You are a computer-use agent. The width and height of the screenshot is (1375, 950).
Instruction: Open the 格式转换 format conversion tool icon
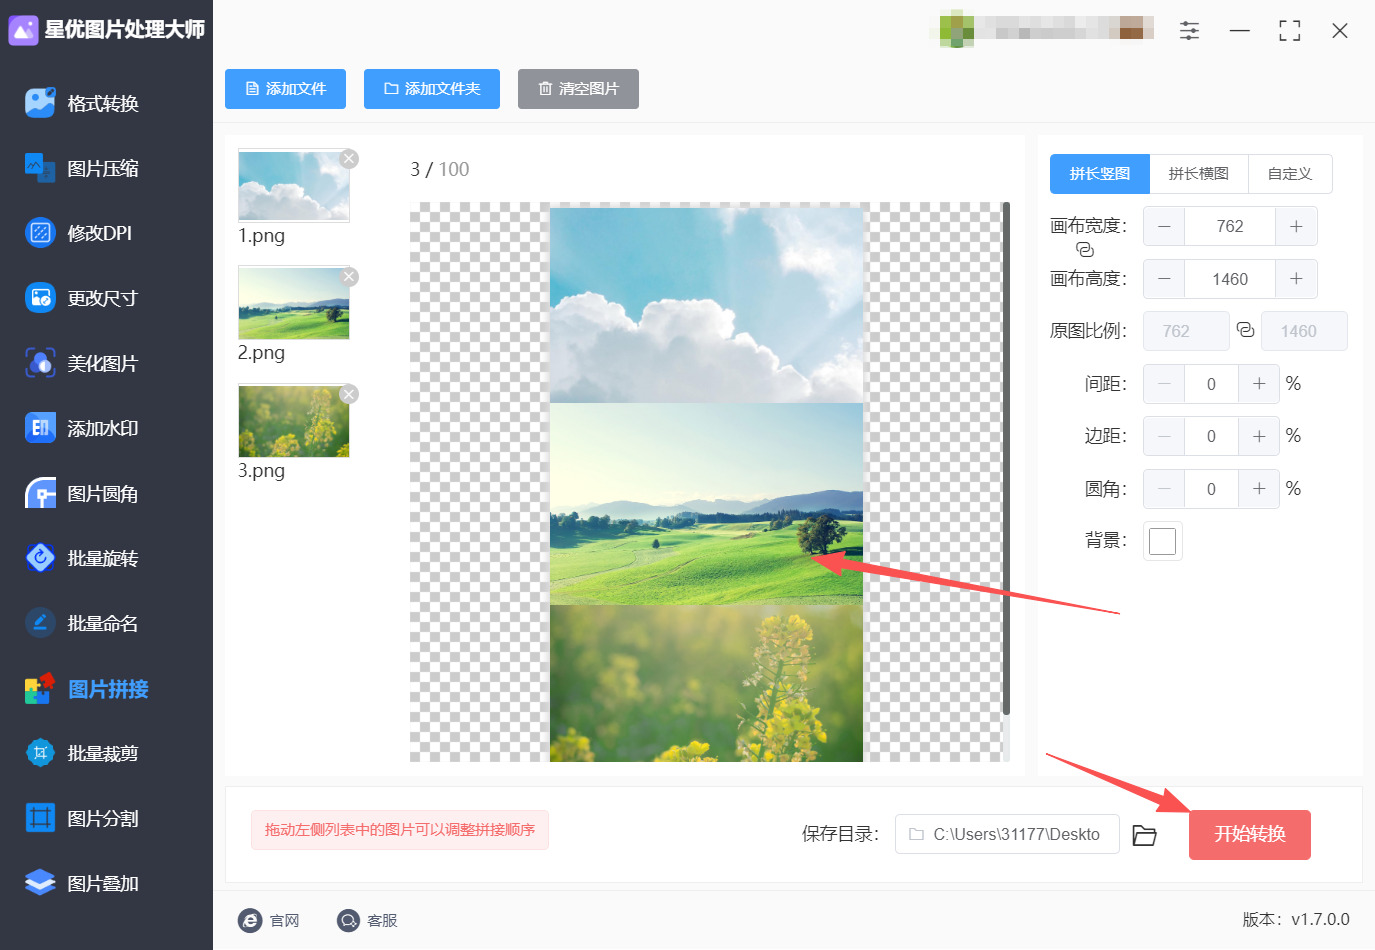tap(40, 103)
